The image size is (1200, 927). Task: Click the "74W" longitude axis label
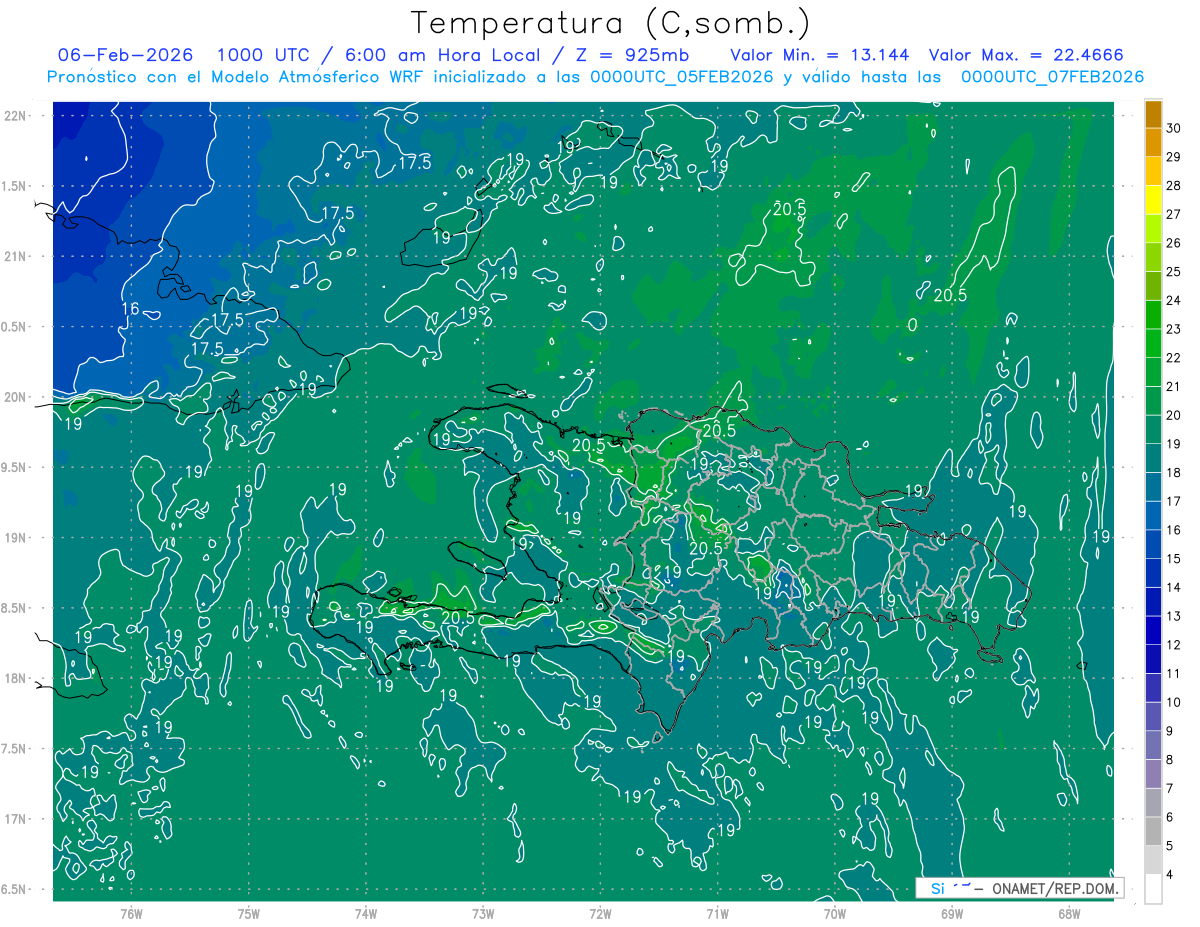tap(366, 914)
